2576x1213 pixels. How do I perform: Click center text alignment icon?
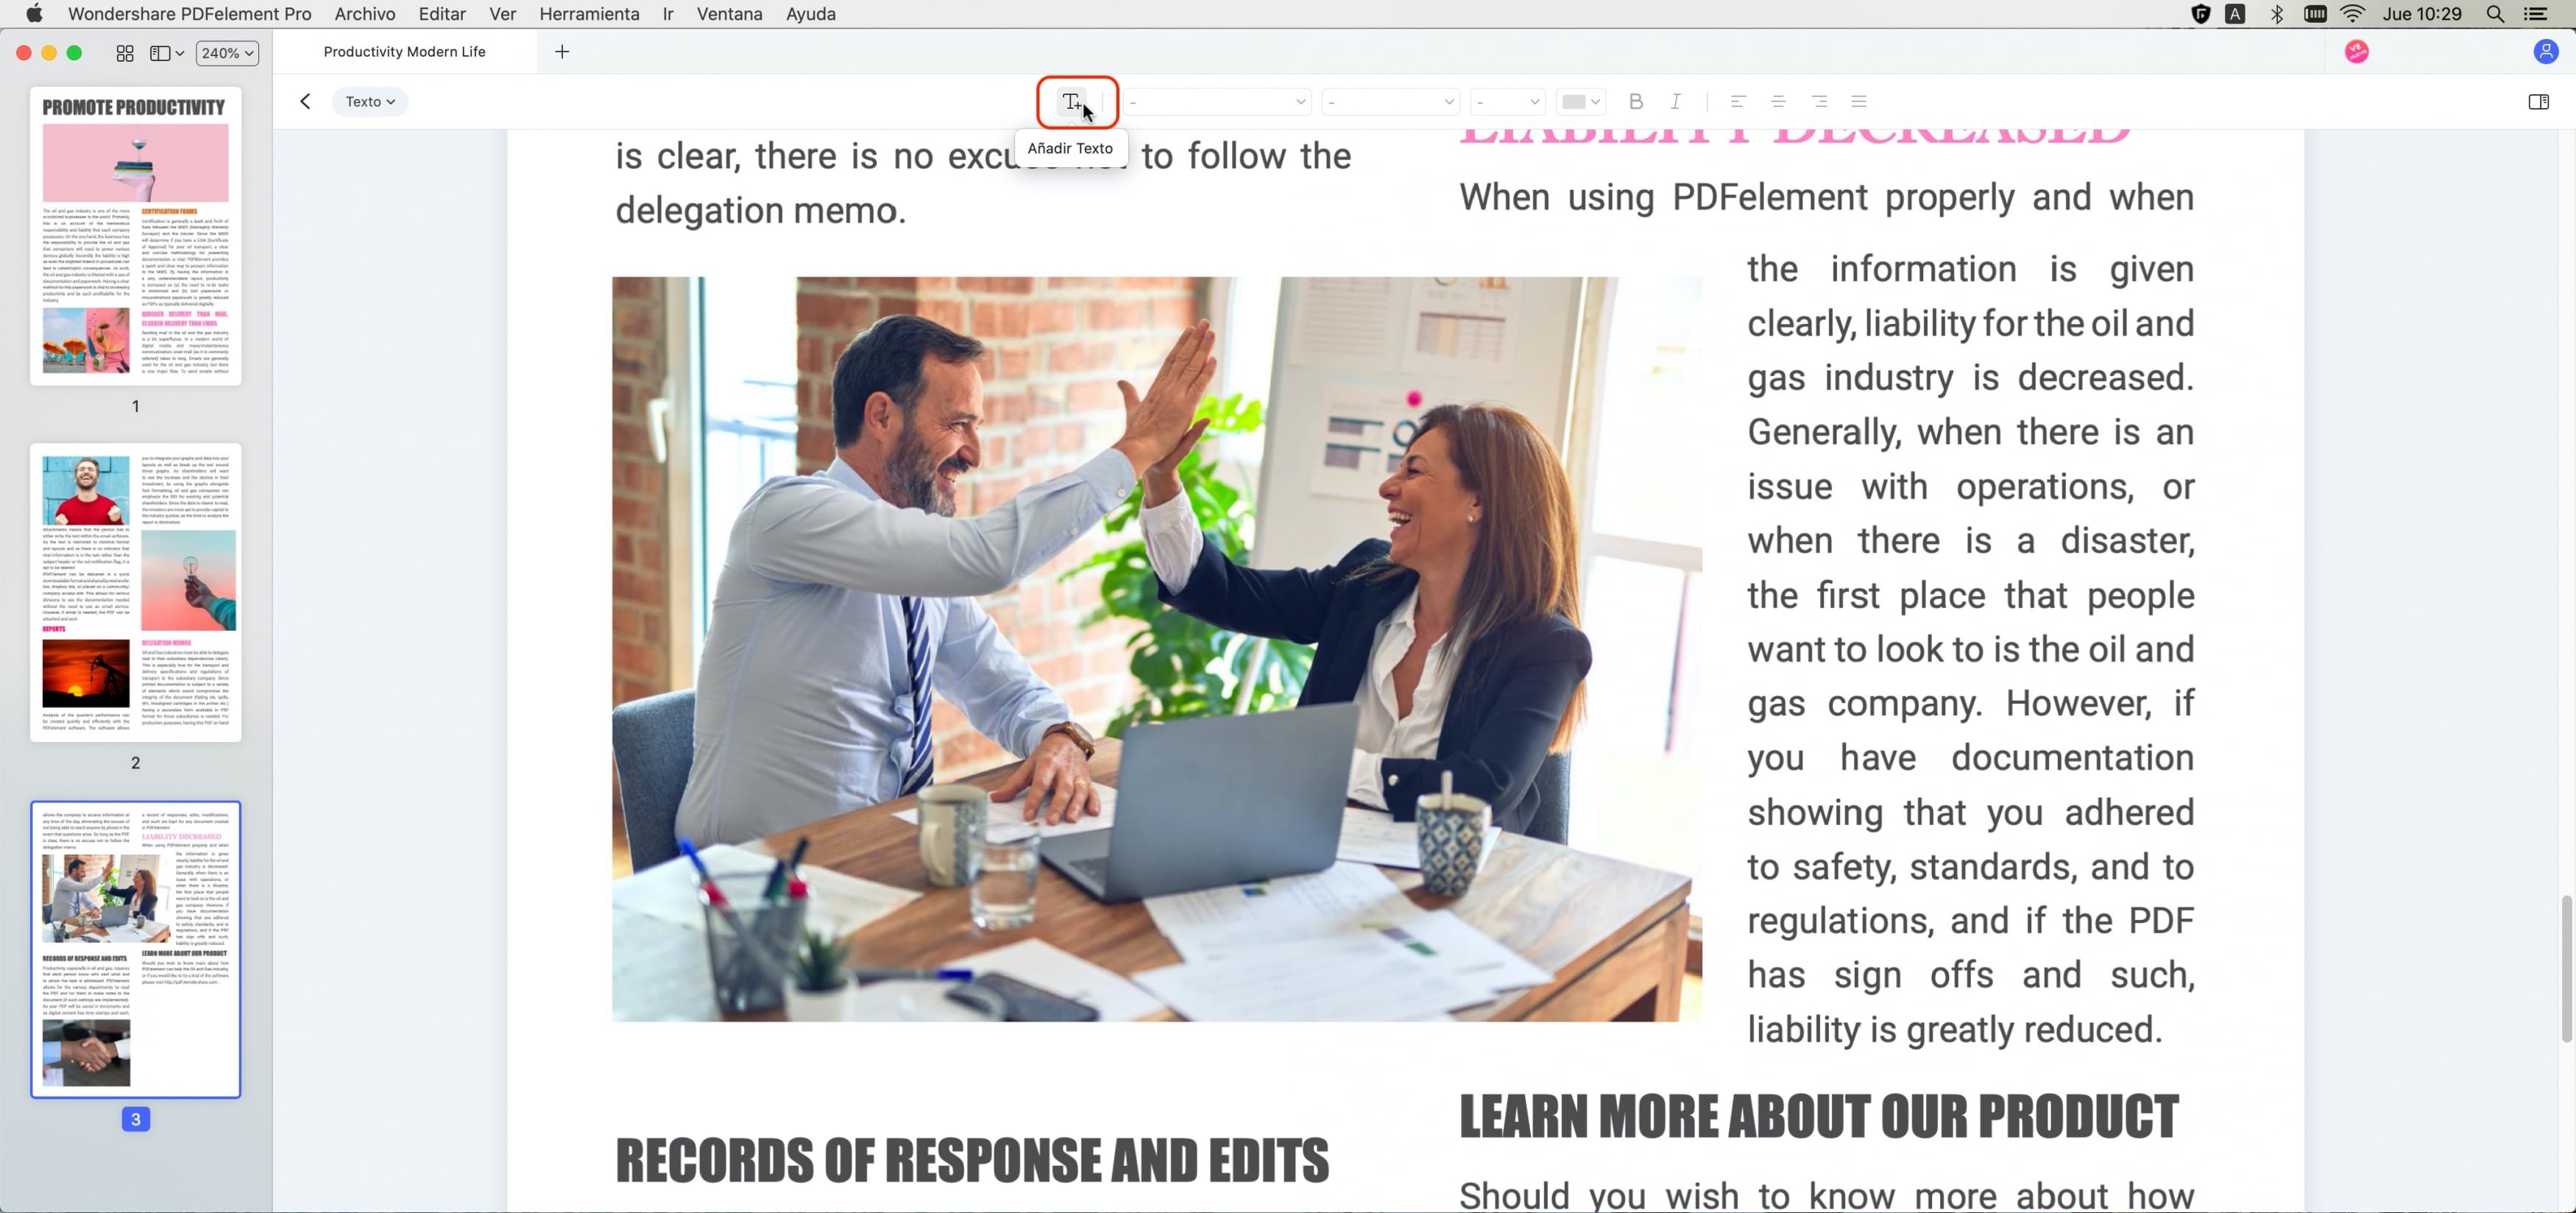1779,102
